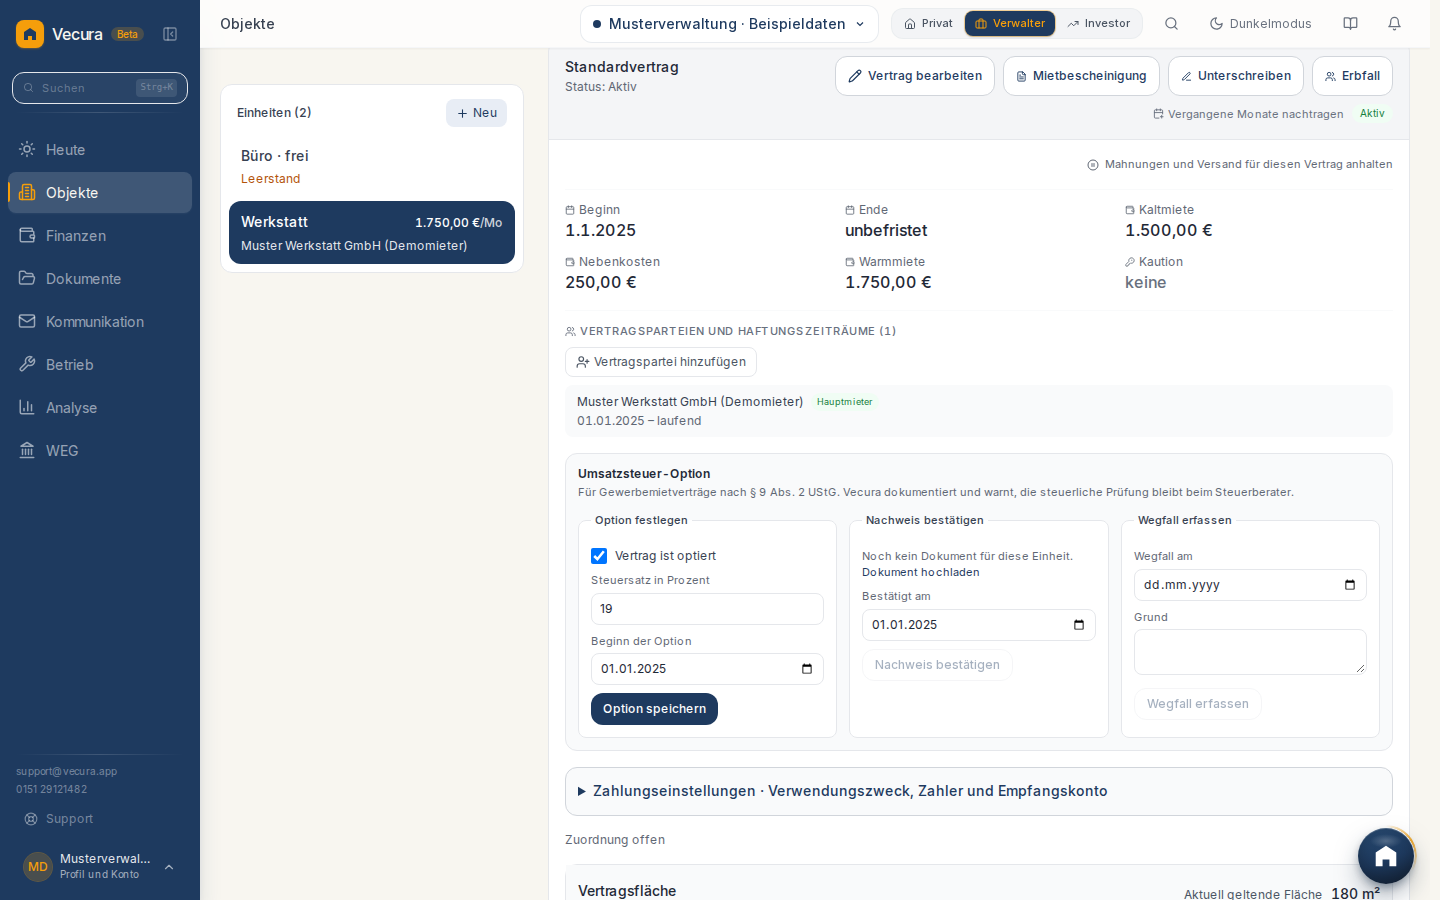This screenshot has height=900, width=1440.
Task: Open Finanzen section
Action: click(x=100, y=236)
